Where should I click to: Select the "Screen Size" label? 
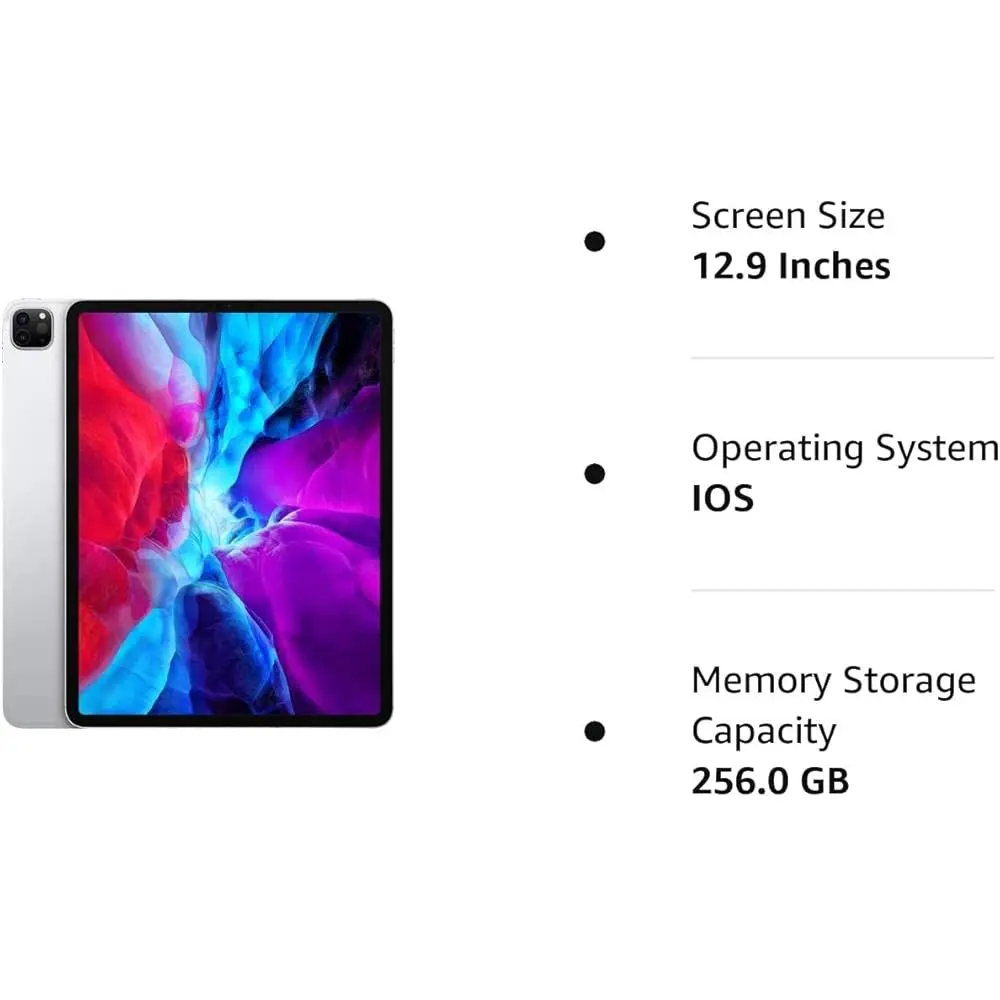point(788,216)
